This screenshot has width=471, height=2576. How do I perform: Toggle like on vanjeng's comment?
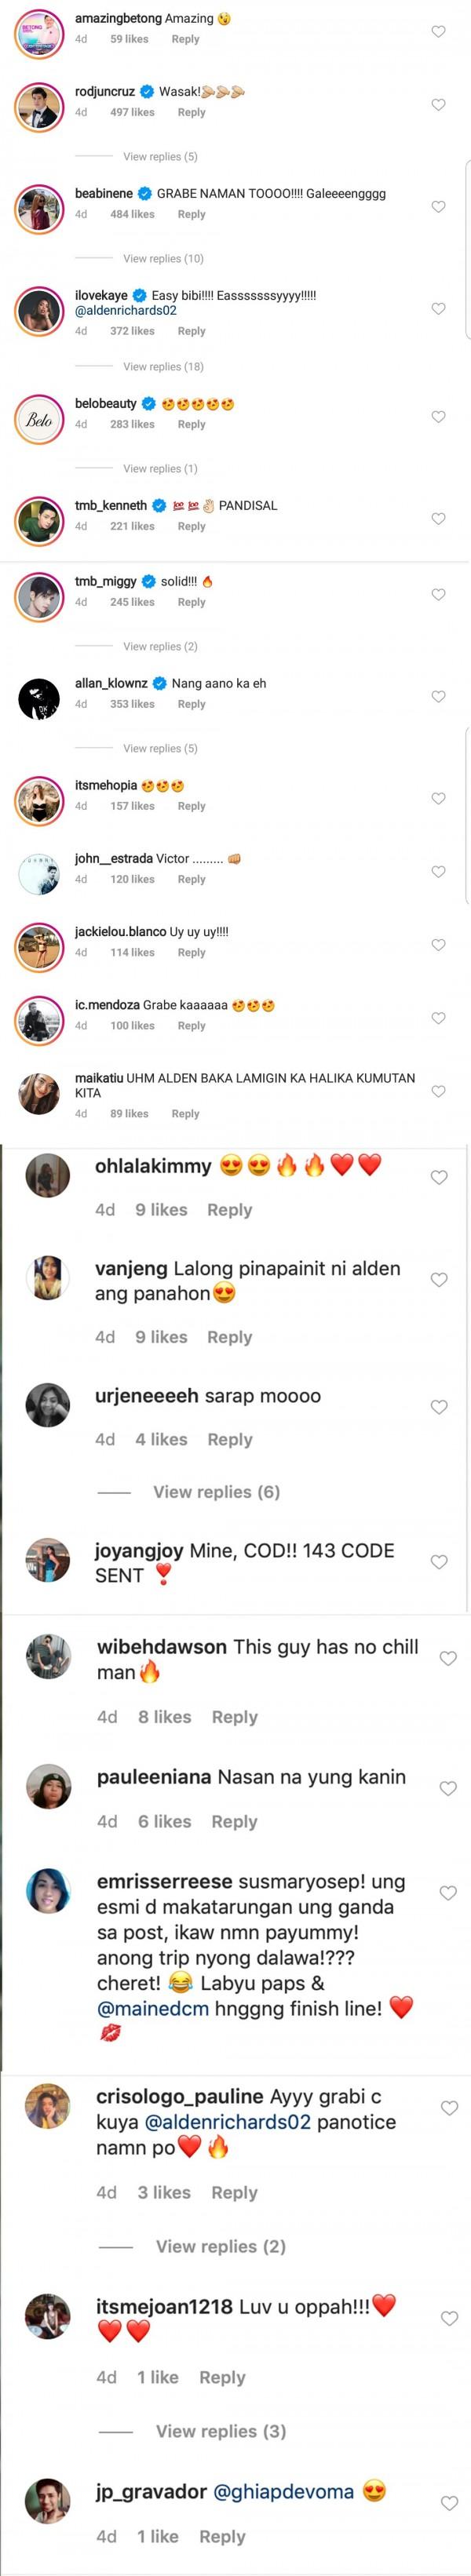(x=438, y=1280)
